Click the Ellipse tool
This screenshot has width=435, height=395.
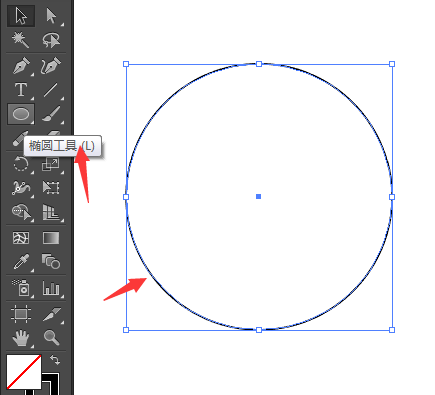pyautogui.click(x=21, y=114)
